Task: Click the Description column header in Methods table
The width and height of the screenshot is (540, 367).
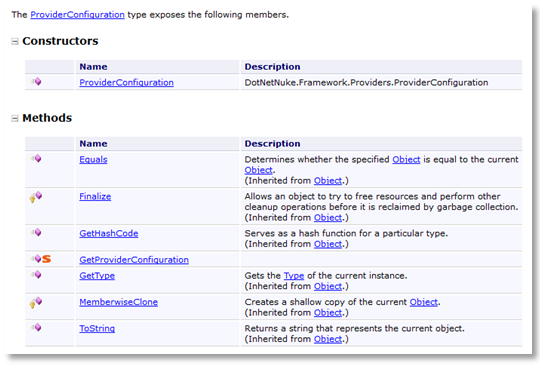Action: (272, 144)
